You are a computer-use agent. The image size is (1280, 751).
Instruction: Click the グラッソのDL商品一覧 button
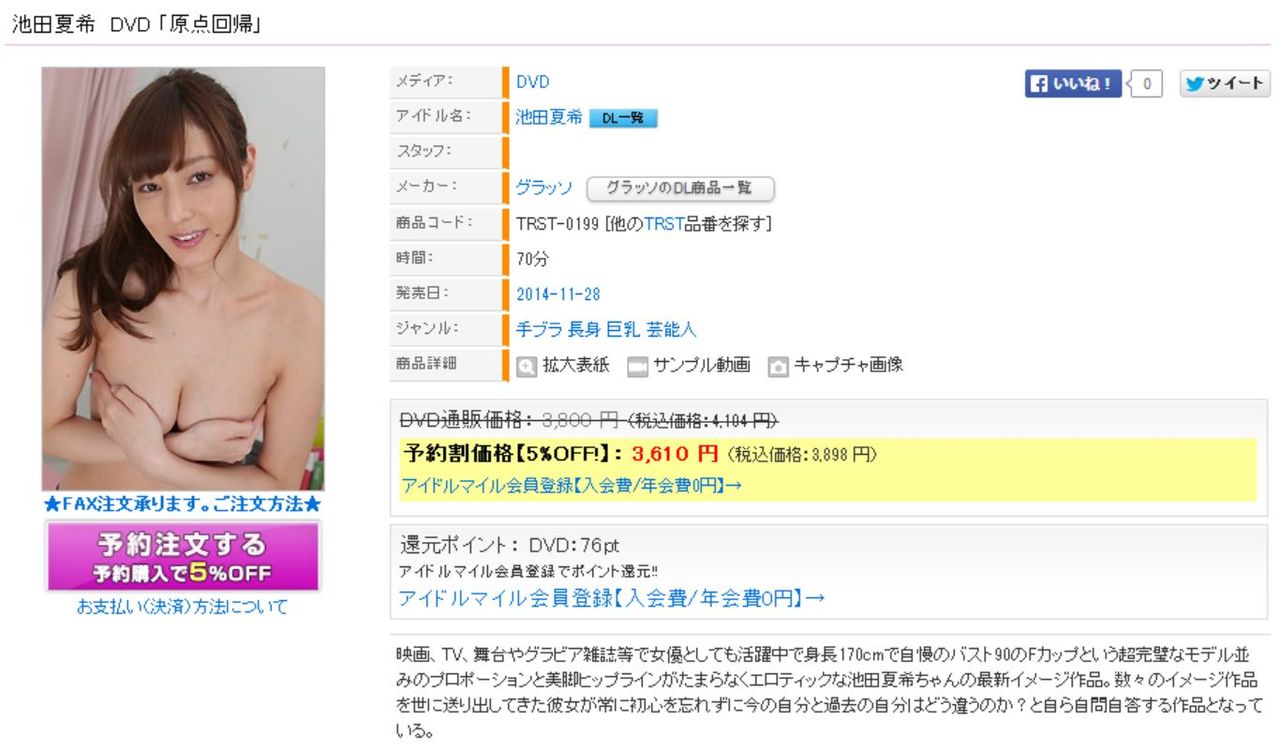pos(680,188)
